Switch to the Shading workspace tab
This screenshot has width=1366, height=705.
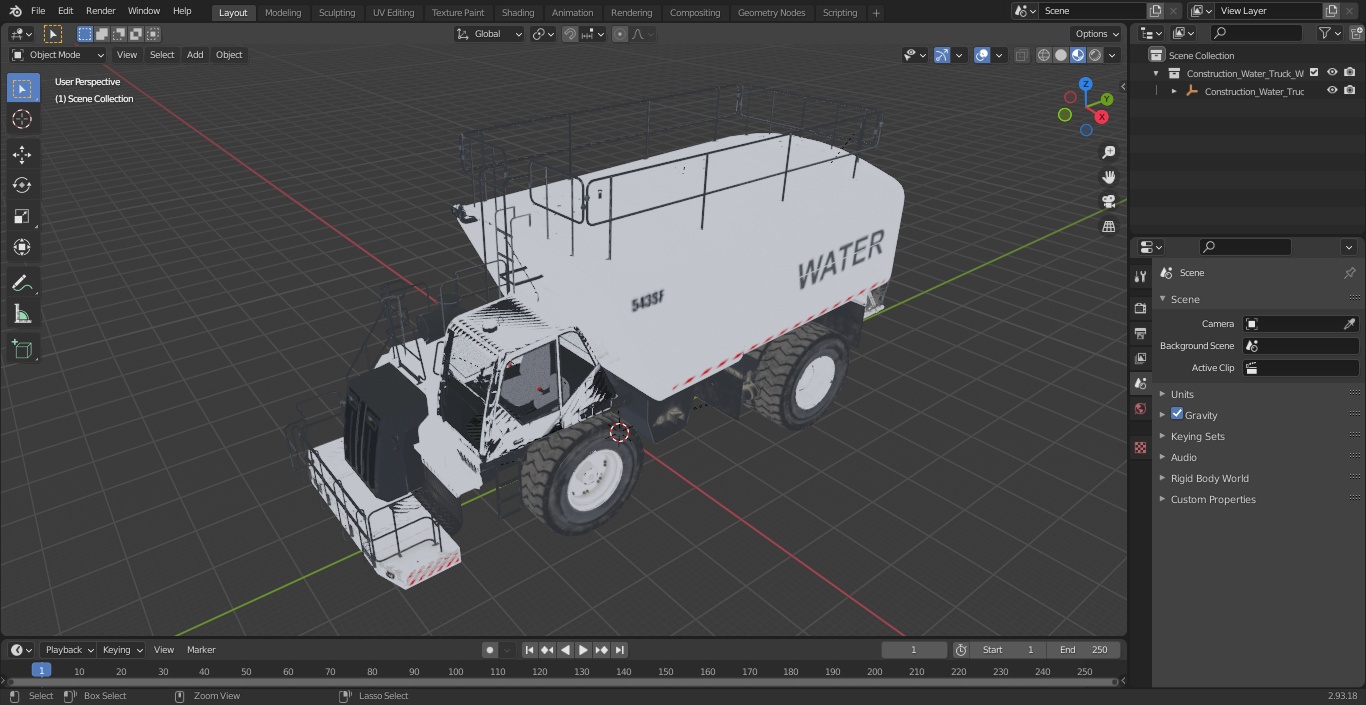(518, 13)
